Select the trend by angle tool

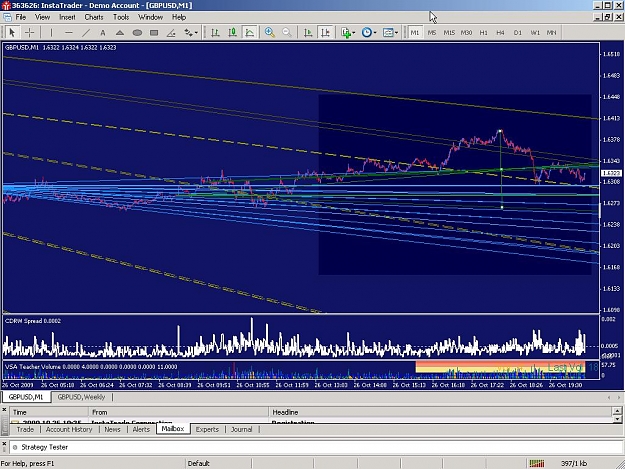171,33
